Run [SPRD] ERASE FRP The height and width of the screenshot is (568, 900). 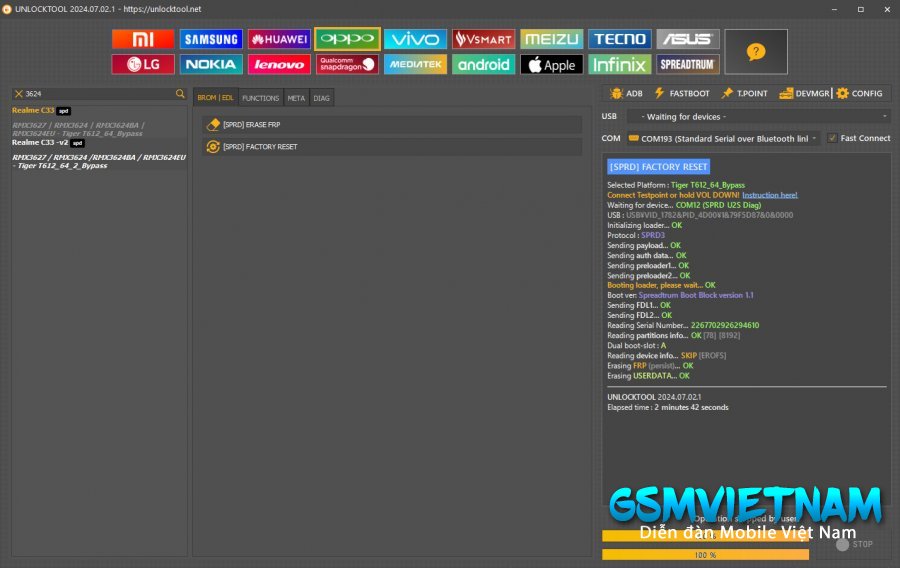coord(392,125)
